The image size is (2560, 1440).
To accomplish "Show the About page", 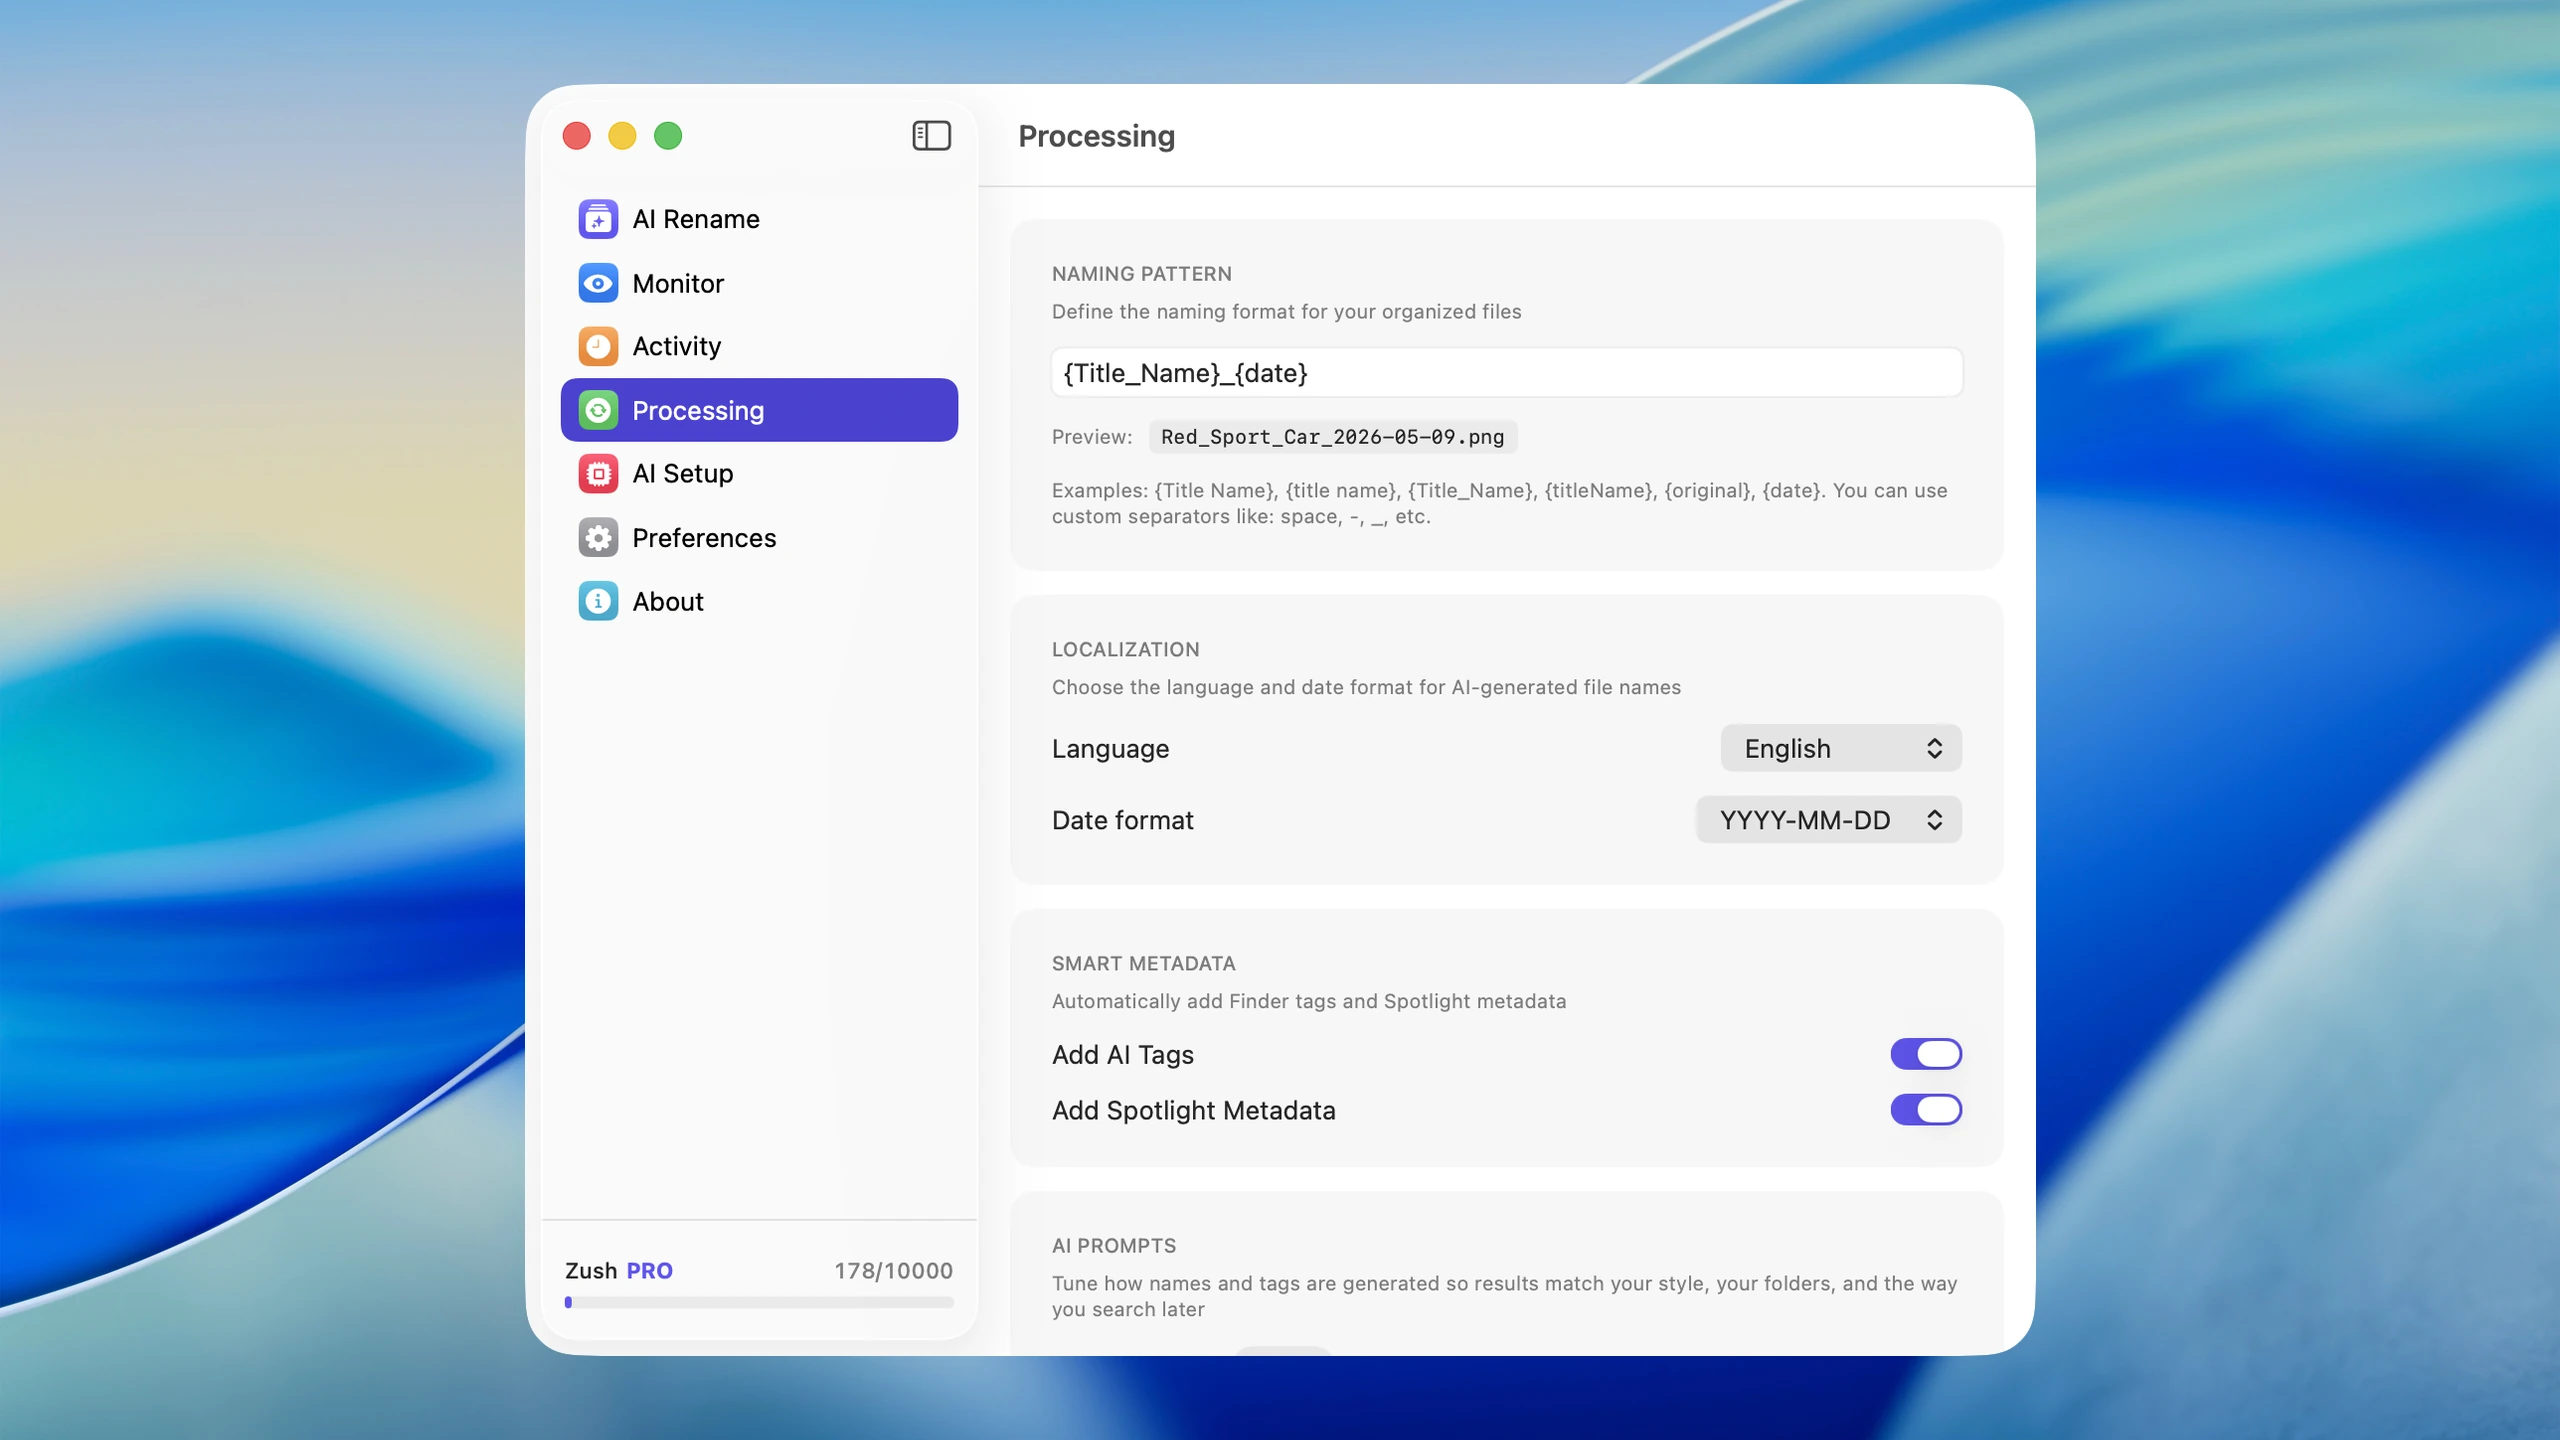I will (759, 601).
